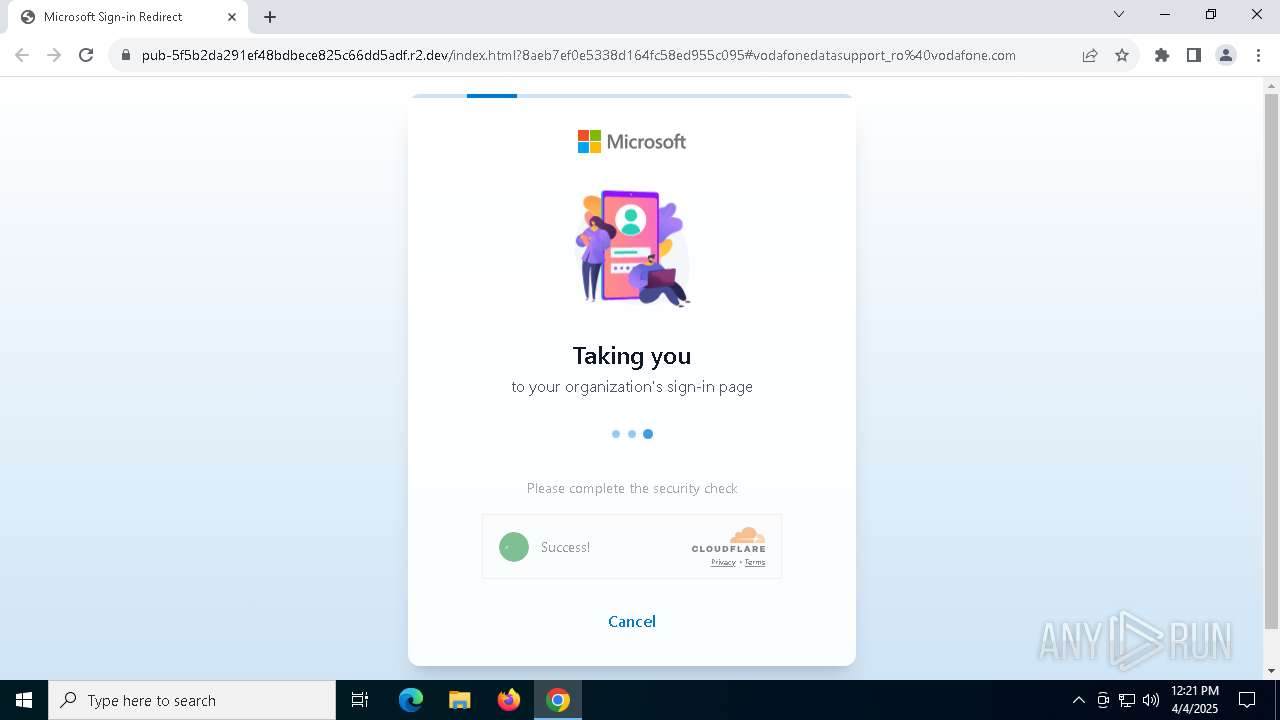
Task: Click the Microsoft logo
Action: coord(632,142)
